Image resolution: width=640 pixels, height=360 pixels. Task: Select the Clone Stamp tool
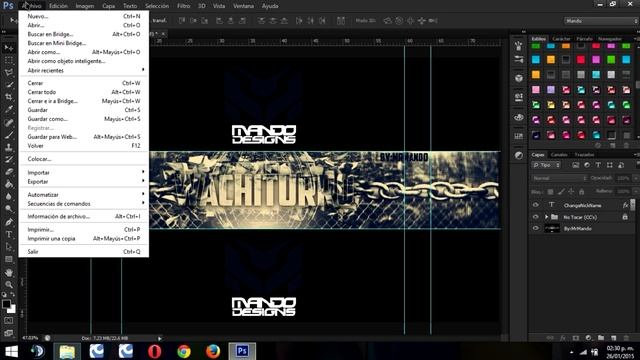[9, 147]
